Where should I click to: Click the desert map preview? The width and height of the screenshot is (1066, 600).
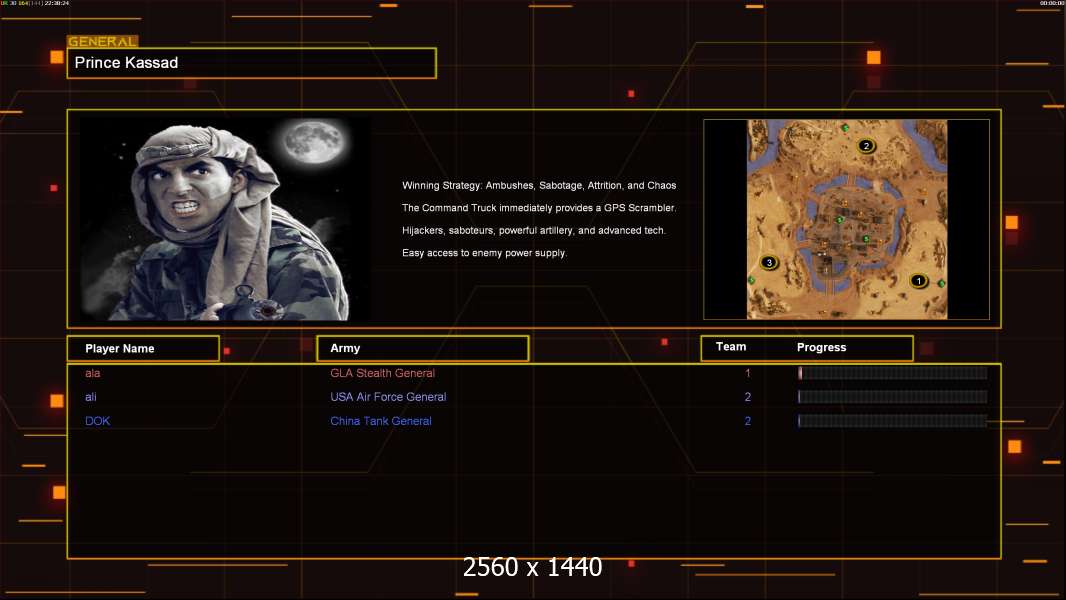coord(846,219)
